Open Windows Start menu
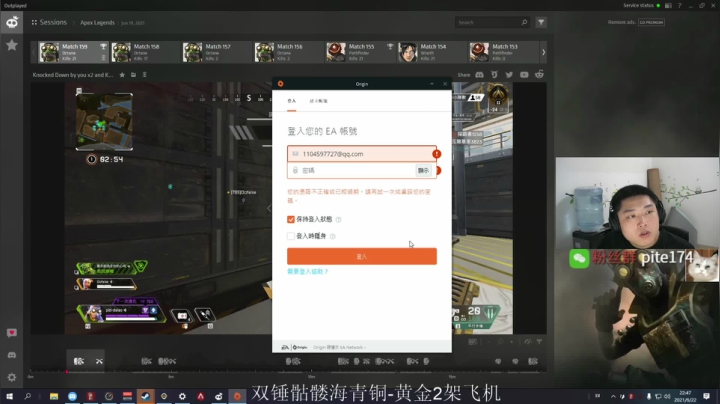This screenshot has width=720, height=404. point(9,396)
